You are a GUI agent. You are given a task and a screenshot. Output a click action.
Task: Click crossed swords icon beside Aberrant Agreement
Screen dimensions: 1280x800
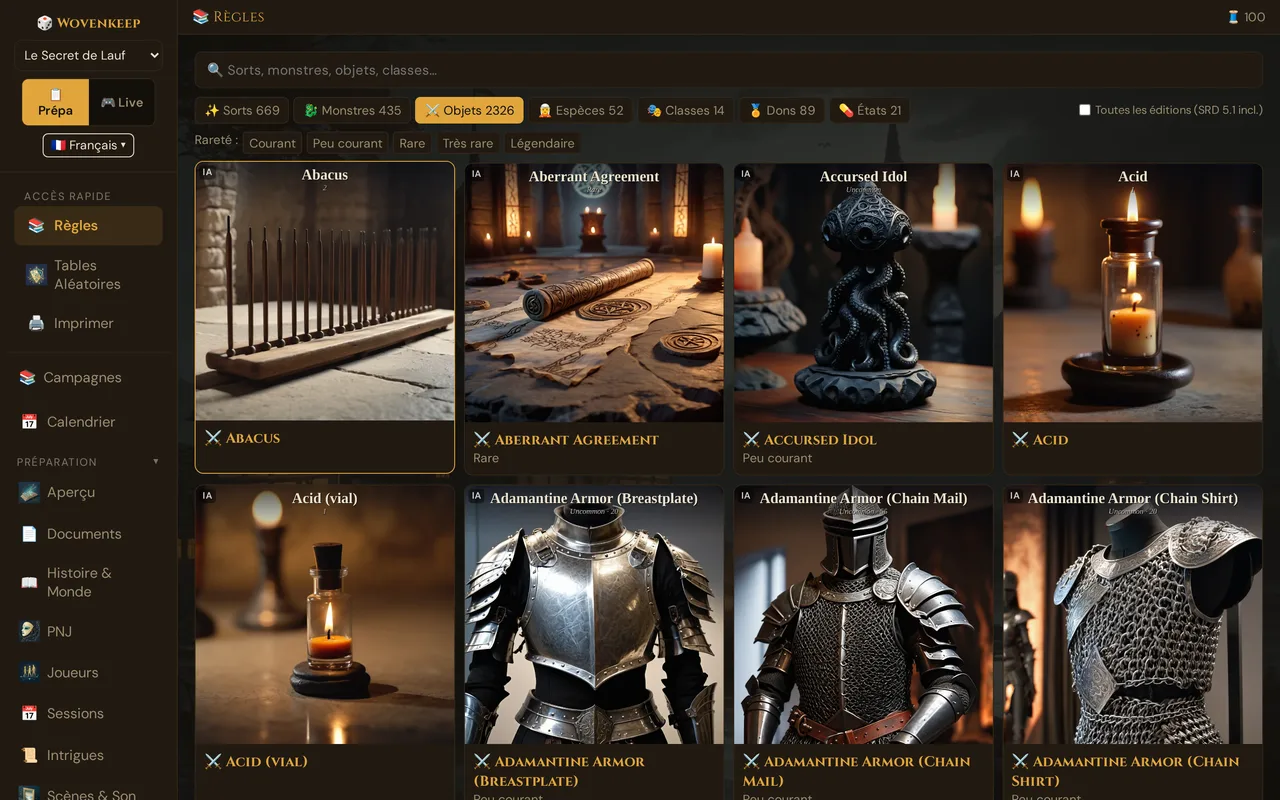[482, 439]
